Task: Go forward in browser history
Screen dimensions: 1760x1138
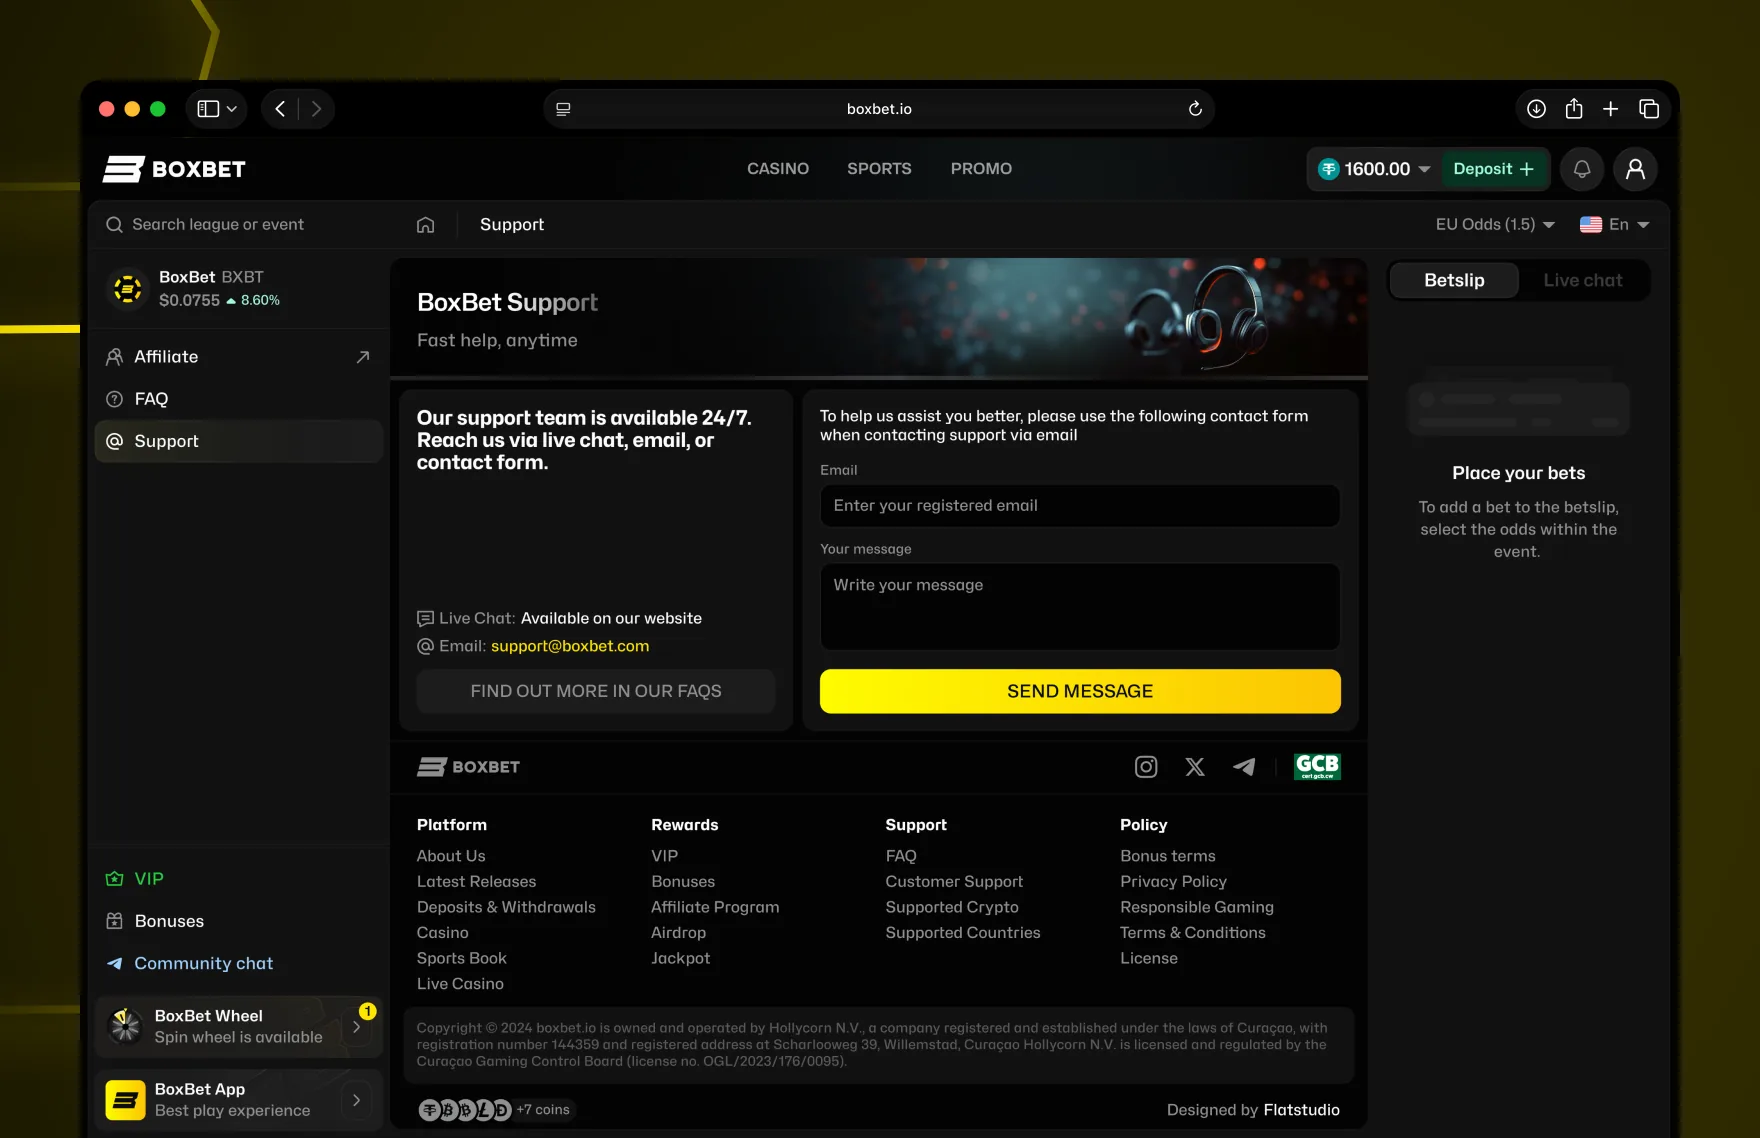Action: (x=316, y=109)
